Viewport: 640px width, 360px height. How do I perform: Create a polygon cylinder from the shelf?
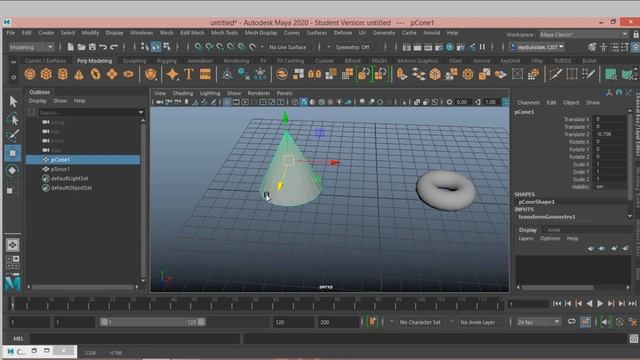point(62,74)
